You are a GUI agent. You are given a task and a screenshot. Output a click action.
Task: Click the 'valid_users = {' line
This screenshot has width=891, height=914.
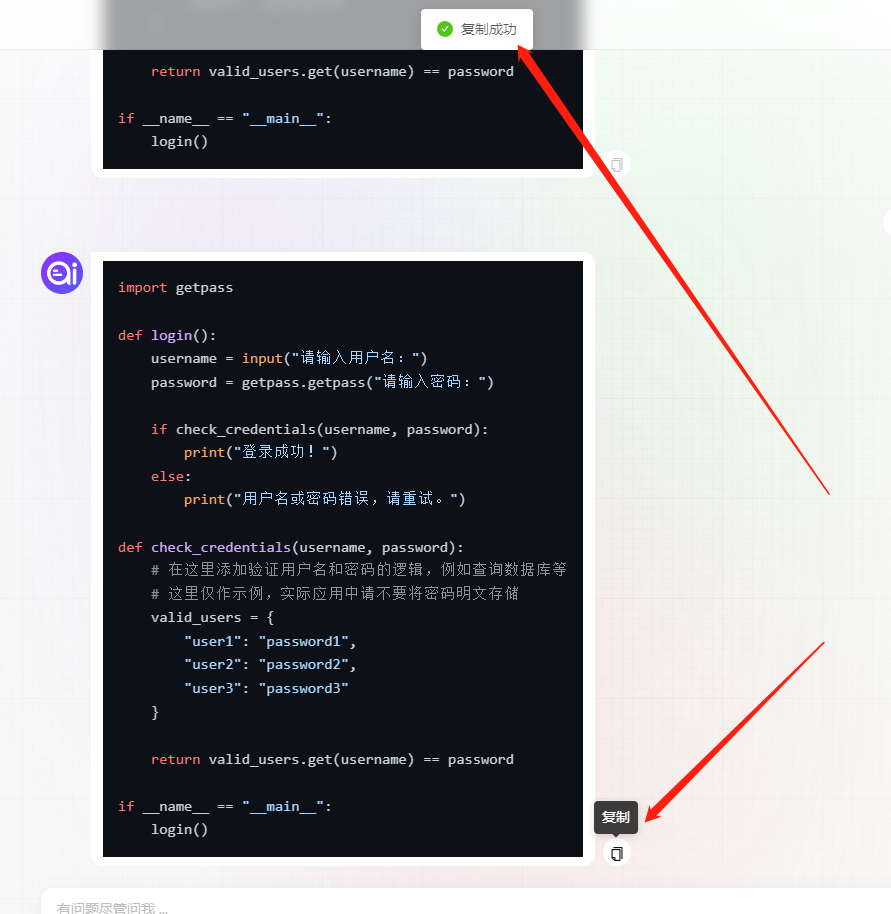point(213,617)
